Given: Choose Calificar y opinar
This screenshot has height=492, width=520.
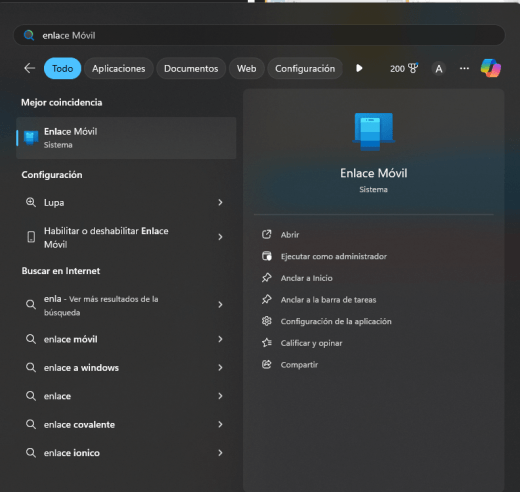Looking at the screenshot, I should (x=311, y=343).
